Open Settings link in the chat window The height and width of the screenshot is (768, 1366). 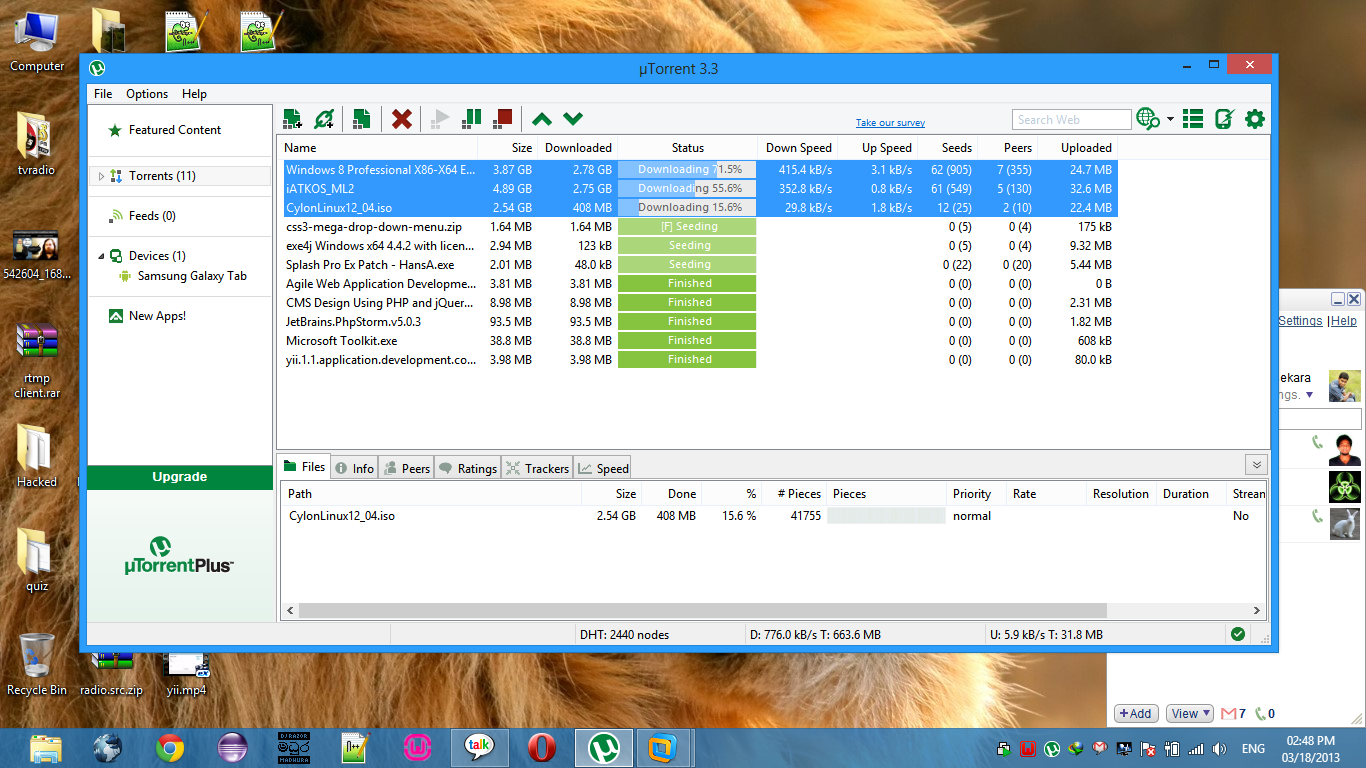[1300, 321]
